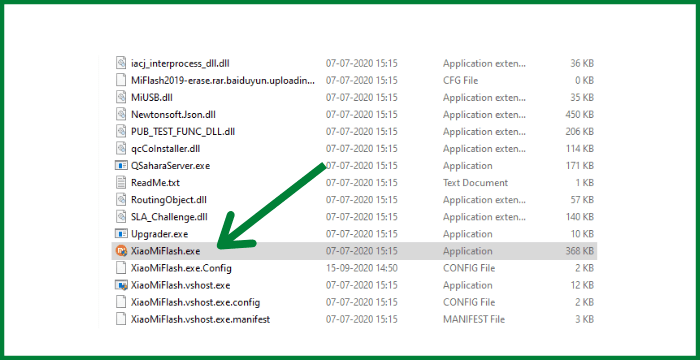
Task: Click the qcCoInstaller.dll file icon
Action: tap(121, 149)
